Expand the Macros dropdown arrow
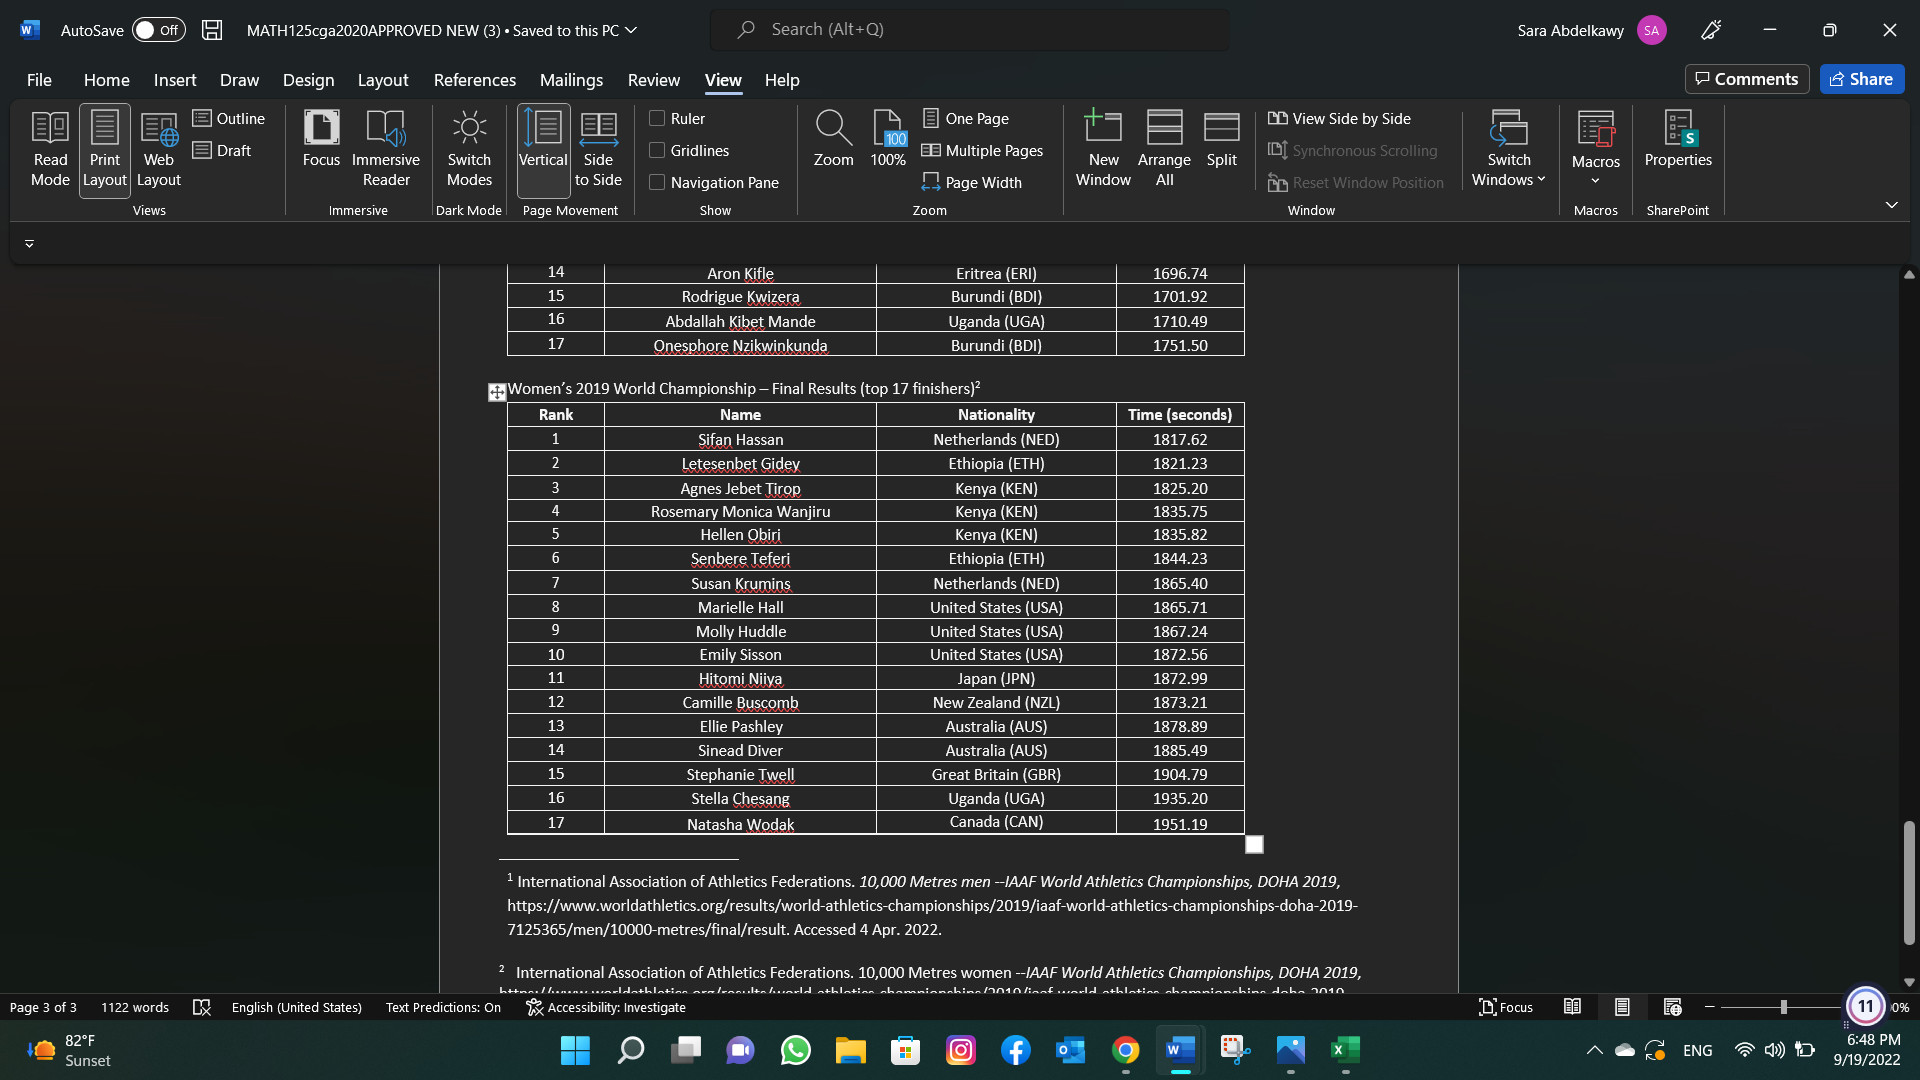The height and width of the screenshot is (1080, 1920). pyautogui.click(x=1595, y=181)
